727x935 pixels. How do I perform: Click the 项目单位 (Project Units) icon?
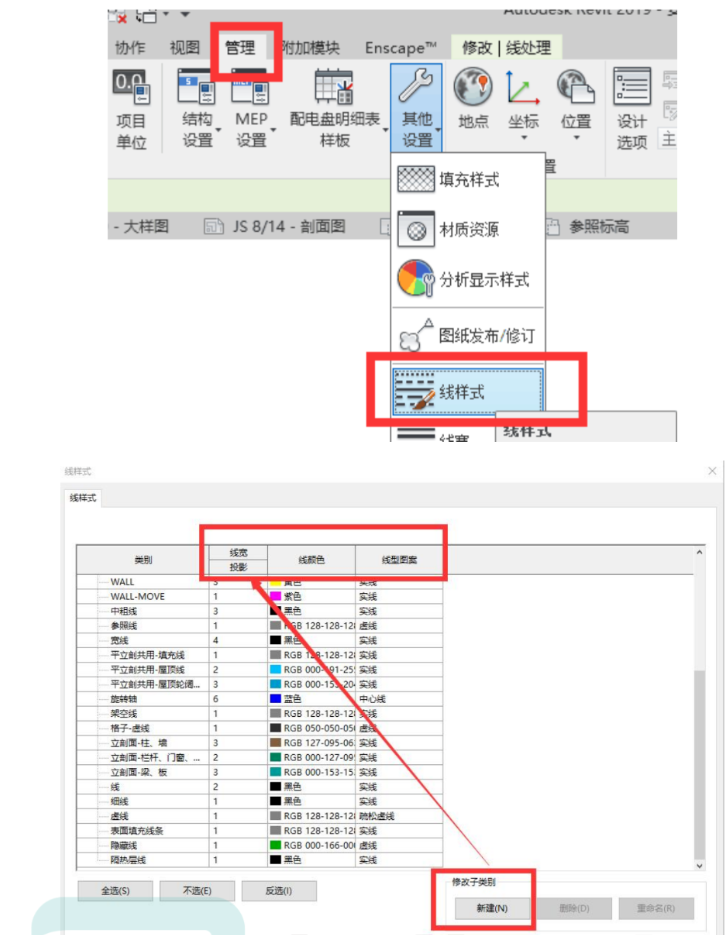131,87
